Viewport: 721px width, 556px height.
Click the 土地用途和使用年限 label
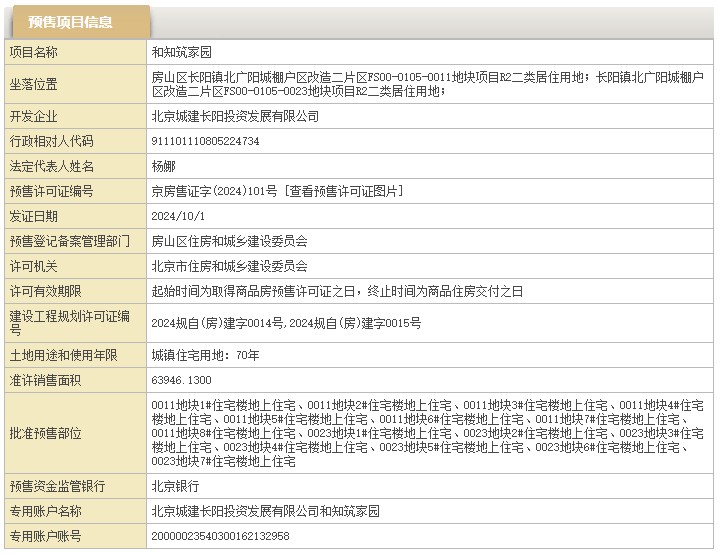tap(63, 355)
